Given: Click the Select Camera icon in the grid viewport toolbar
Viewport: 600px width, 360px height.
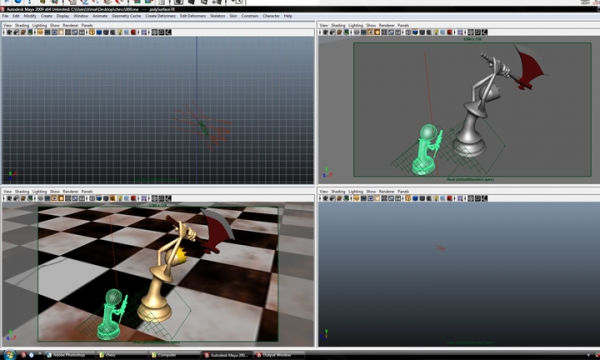Looking at the screenshot, I should [x=9, y=32].
